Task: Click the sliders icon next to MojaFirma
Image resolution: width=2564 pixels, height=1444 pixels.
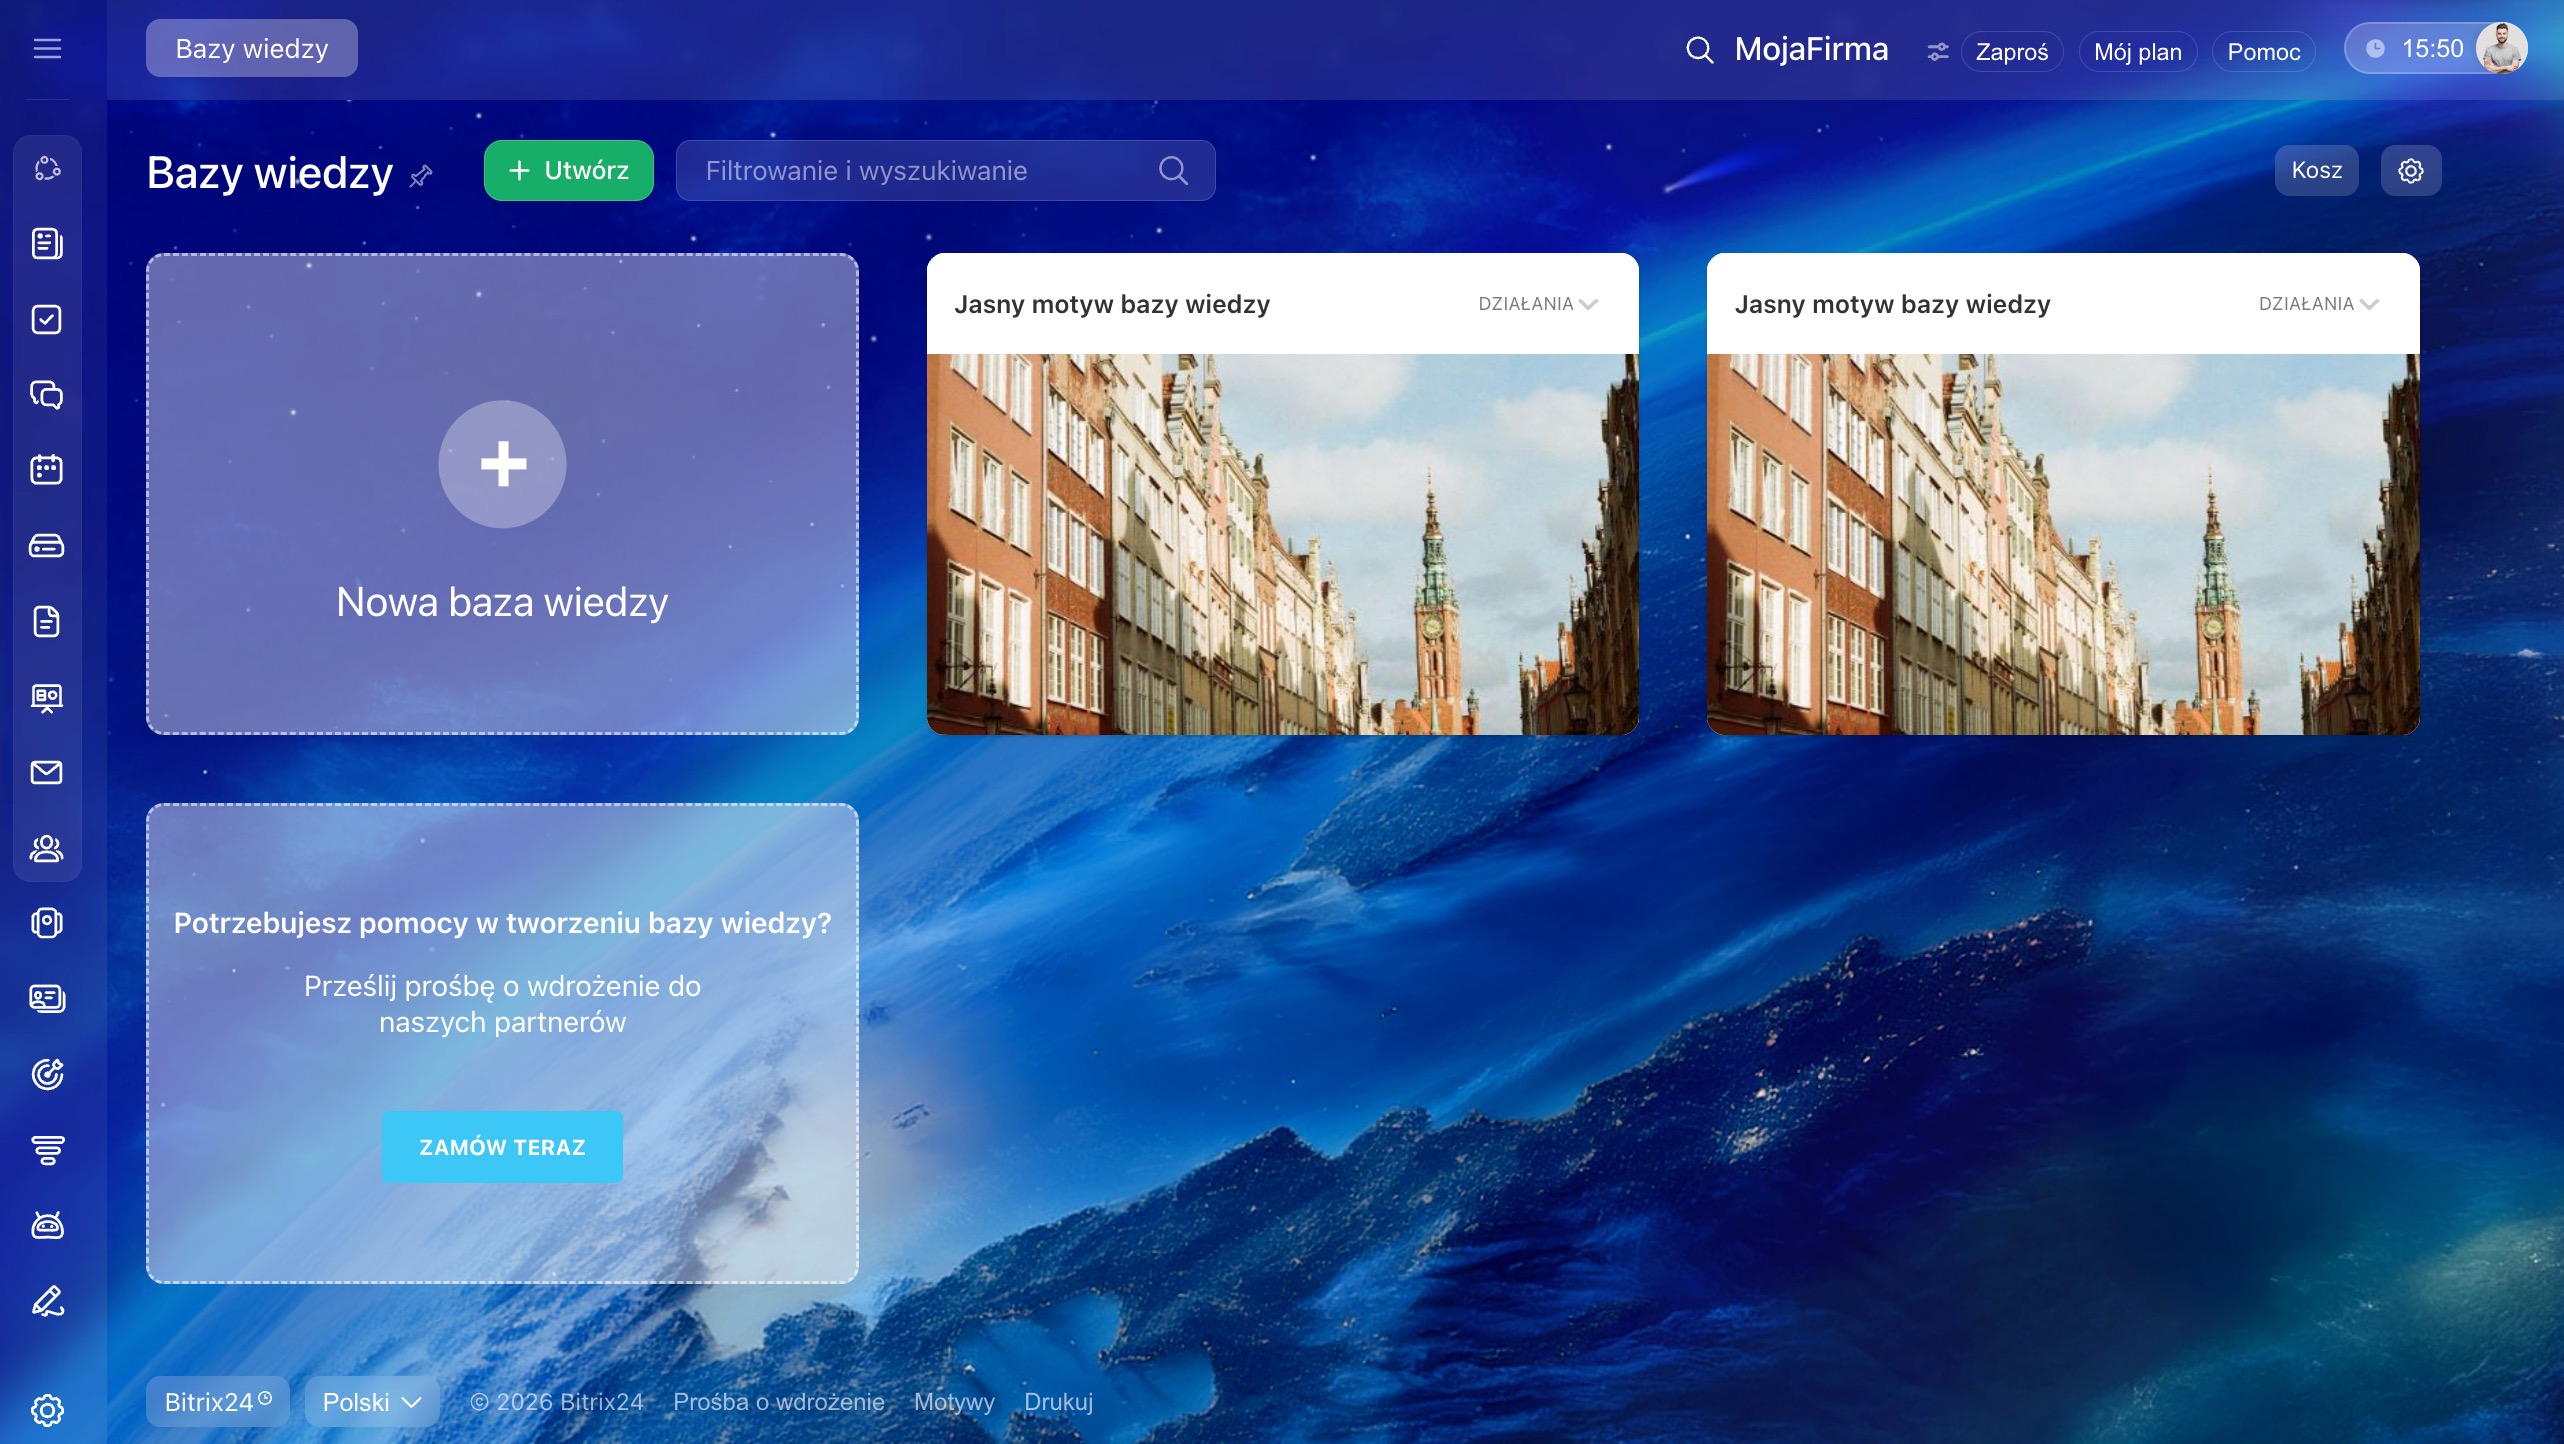Action: pyautogui.click(x=1937, y=51)
